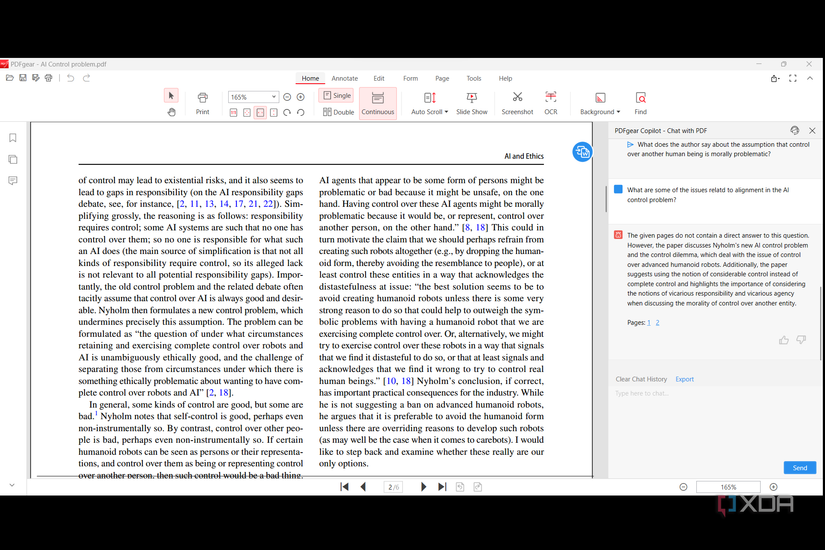Open the bookmarks sidebar panel
The image size is (825, 550).
pos(13,138)
